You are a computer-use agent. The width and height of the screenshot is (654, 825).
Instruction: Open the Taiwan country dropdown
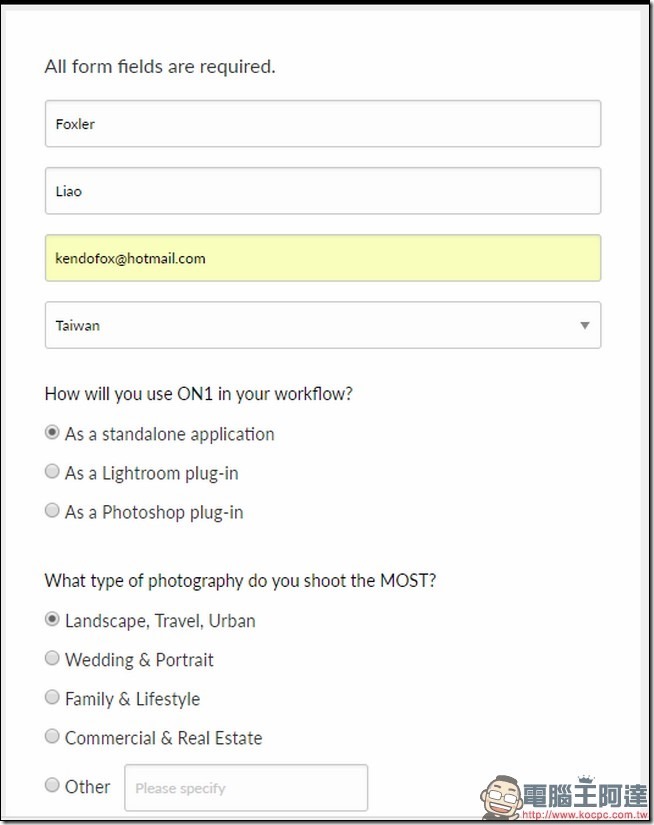[x=323, y=325]
